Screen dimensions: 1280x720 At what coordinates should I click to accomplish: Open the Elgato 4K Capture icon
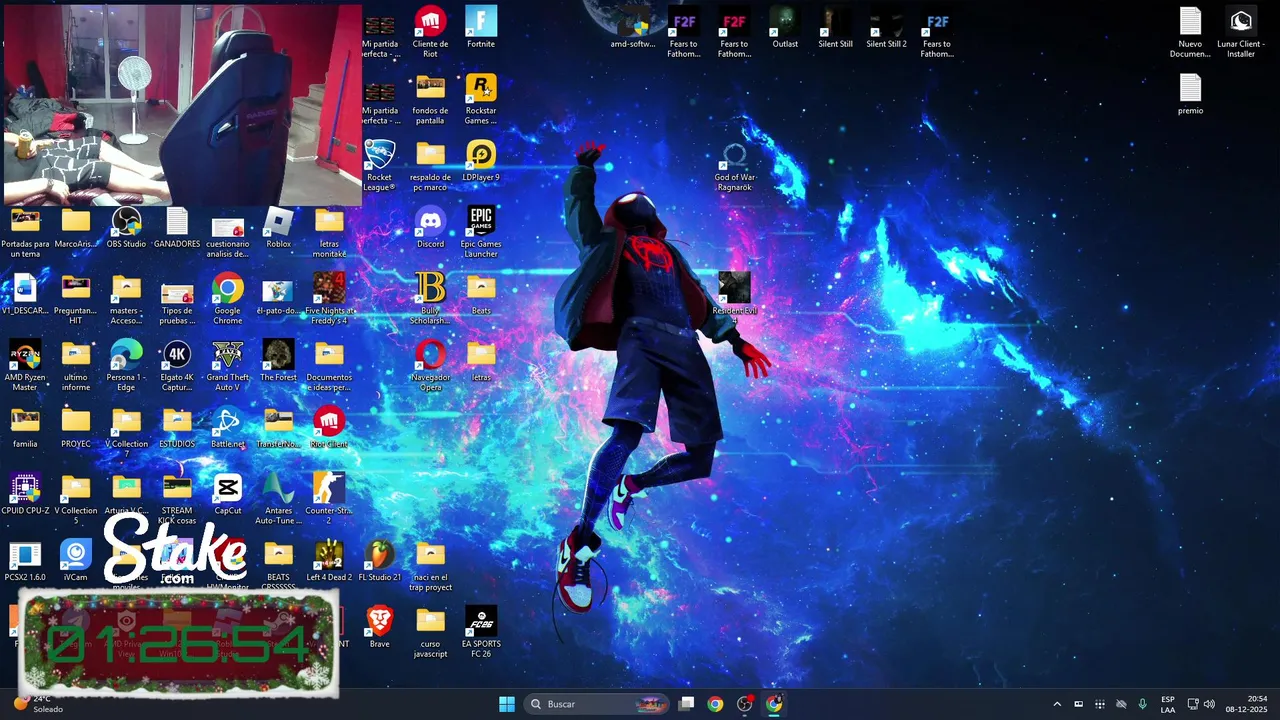pos(177,365)
